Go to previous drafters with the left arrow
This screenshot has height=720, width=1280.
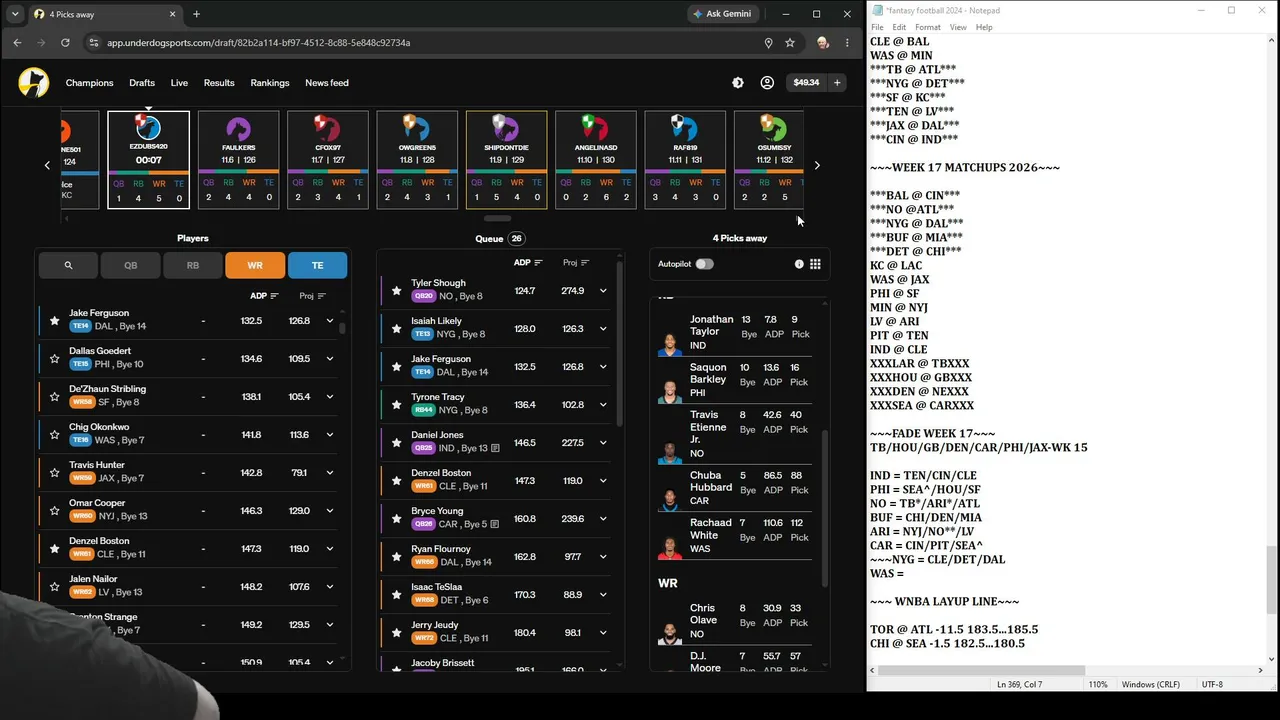[47, 165]
